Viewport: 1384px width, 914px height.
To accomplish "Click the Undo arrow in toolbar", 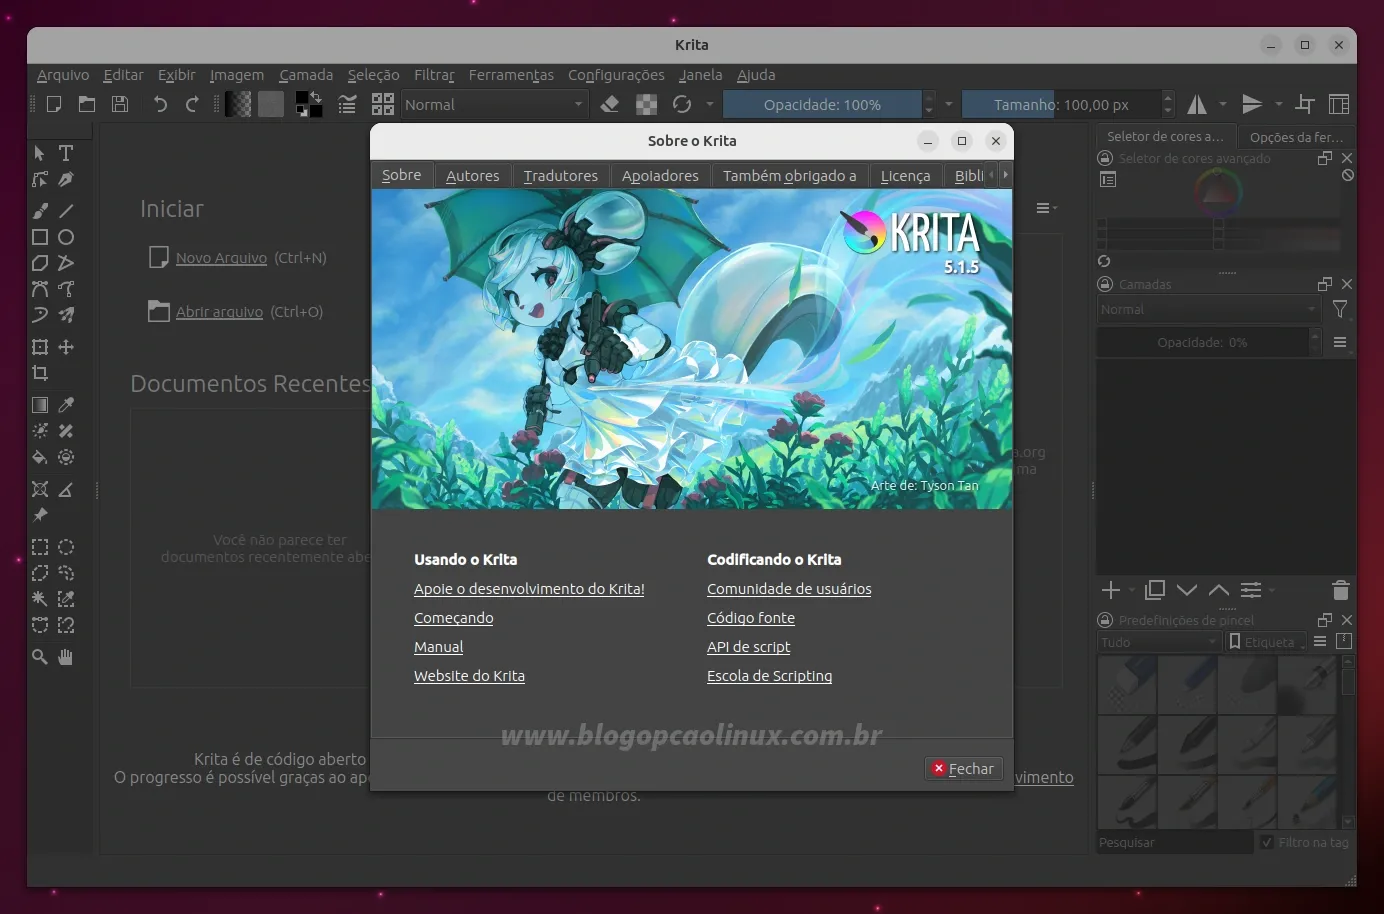I will click(160, 104).
